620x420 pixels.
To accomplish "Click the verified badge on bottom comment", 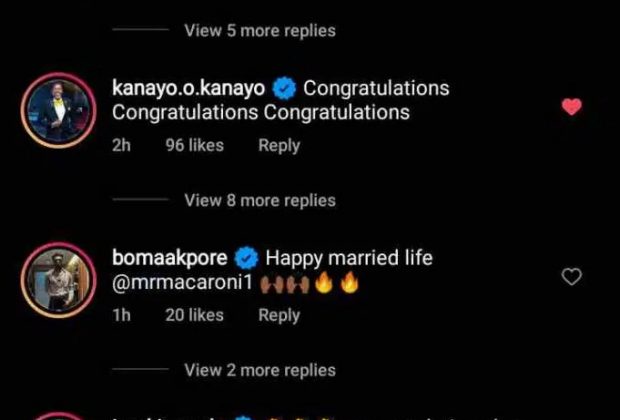I will pyautogui.click(x=243, y=417).
